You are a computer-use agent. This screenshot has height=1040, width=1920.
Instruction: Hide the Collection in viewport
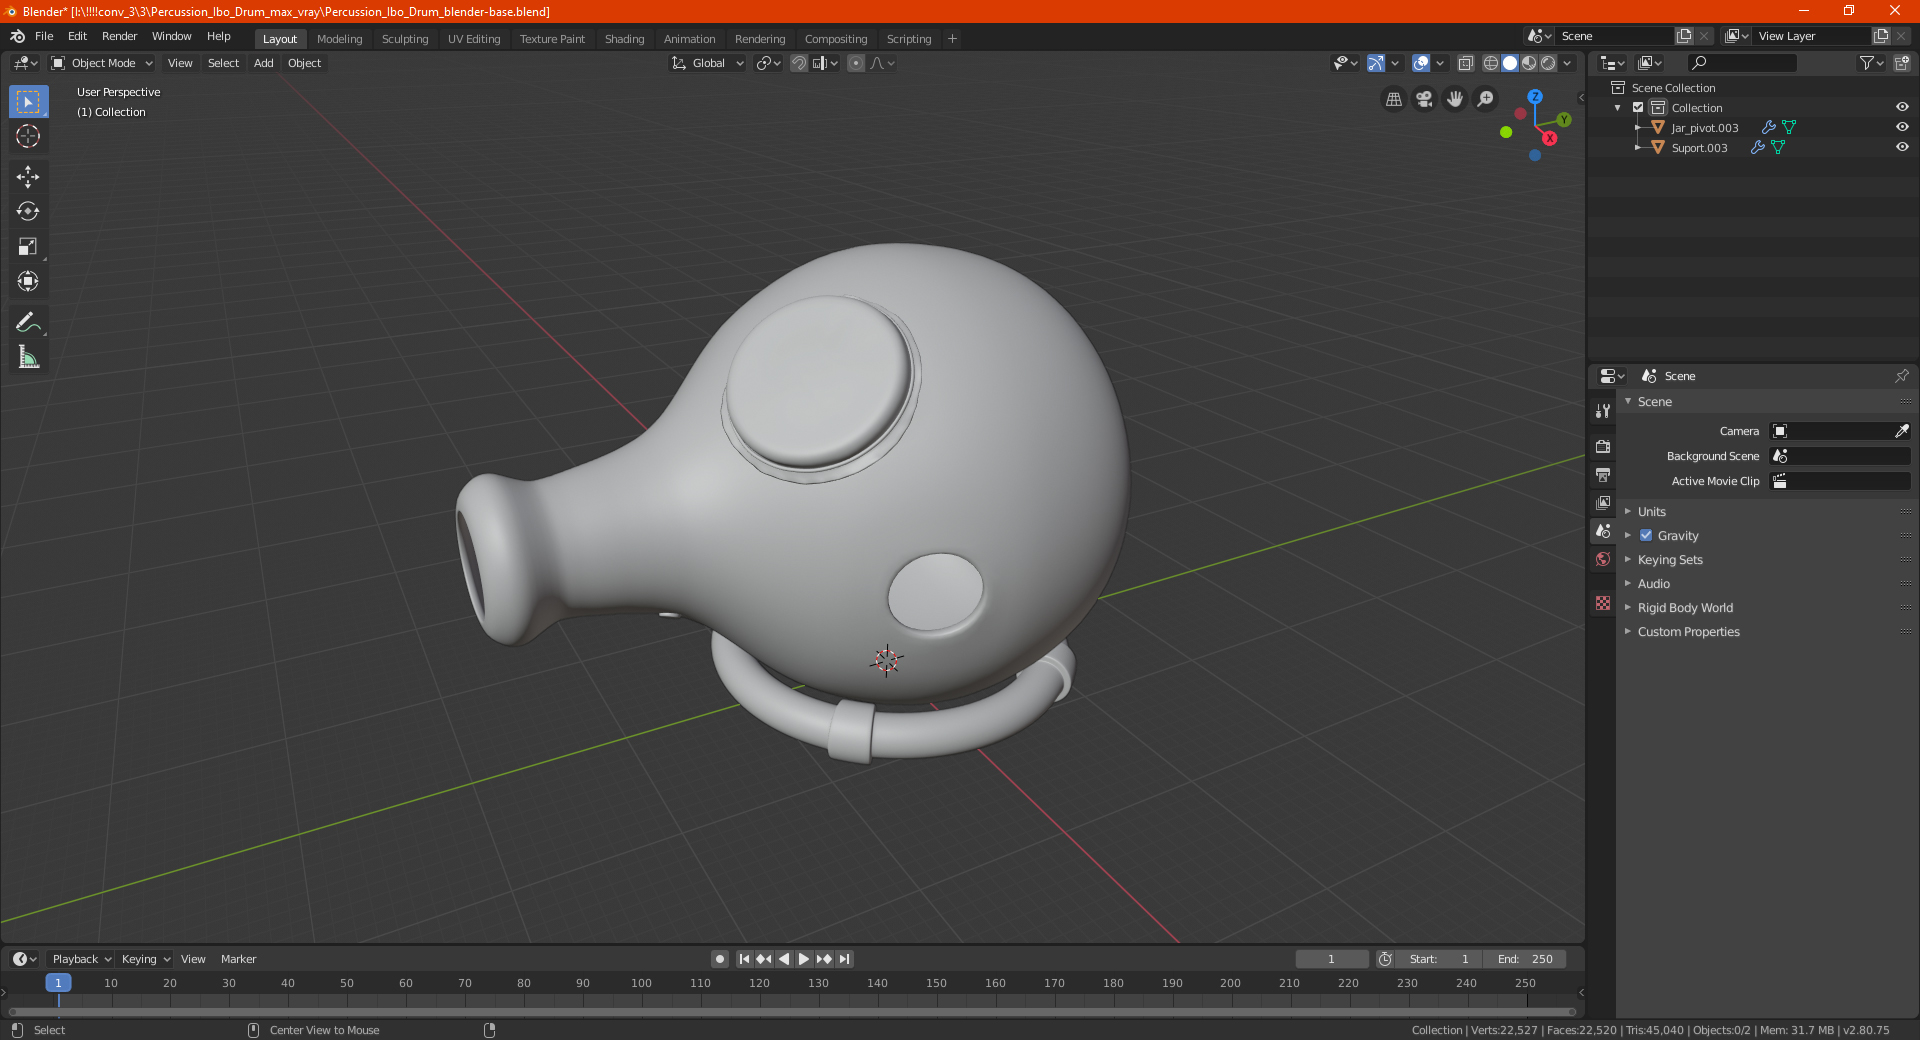tap(1902, 108)
